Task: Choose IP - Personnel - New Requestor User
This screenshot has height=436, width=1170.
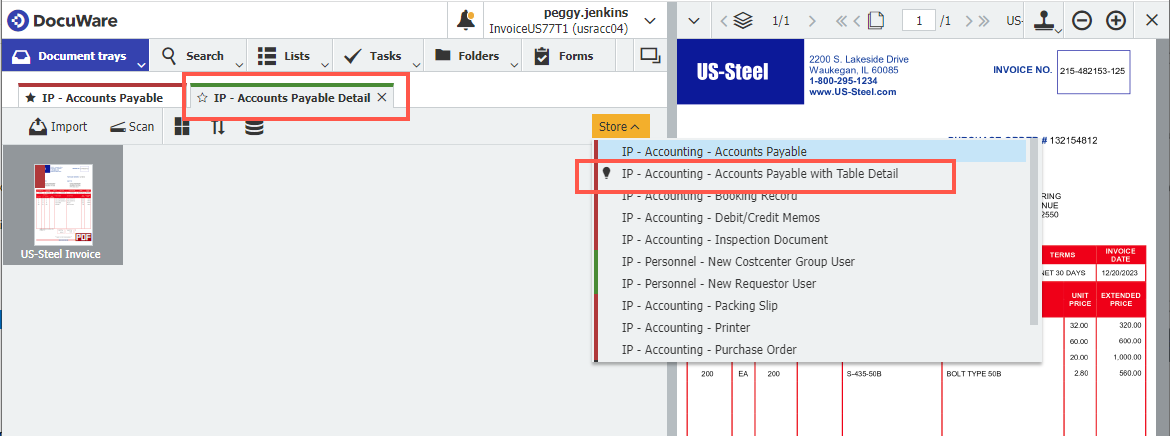Action: 811,284
